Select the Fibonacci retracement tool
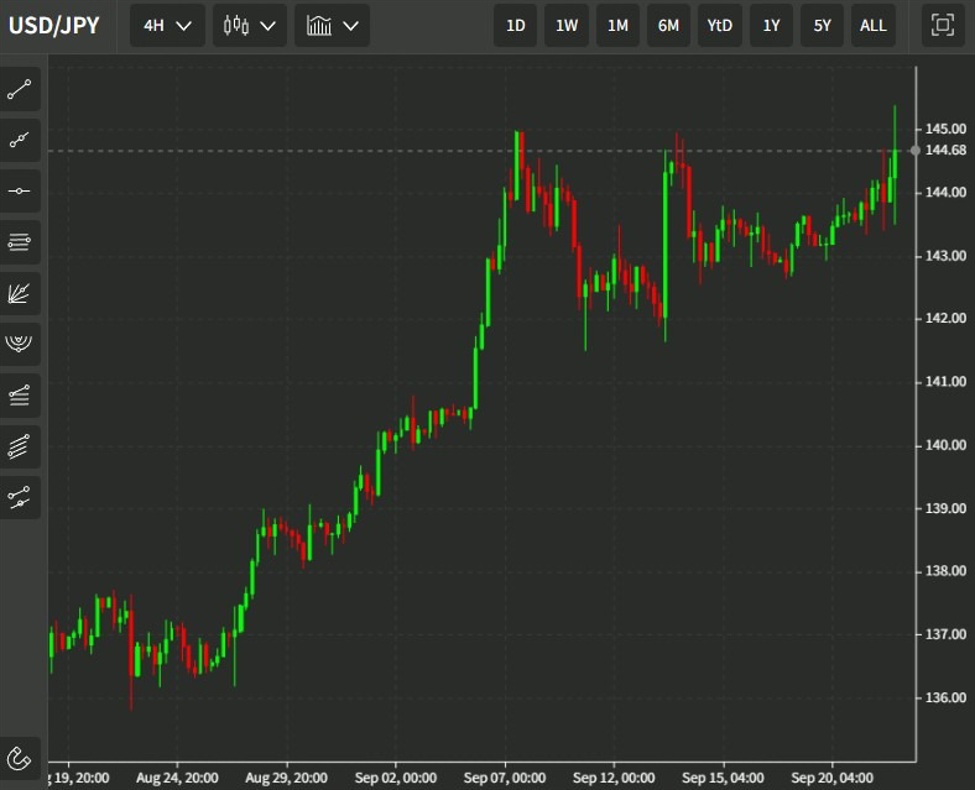The height and width of the screenshot is (790, 975). tap(21, 242)
